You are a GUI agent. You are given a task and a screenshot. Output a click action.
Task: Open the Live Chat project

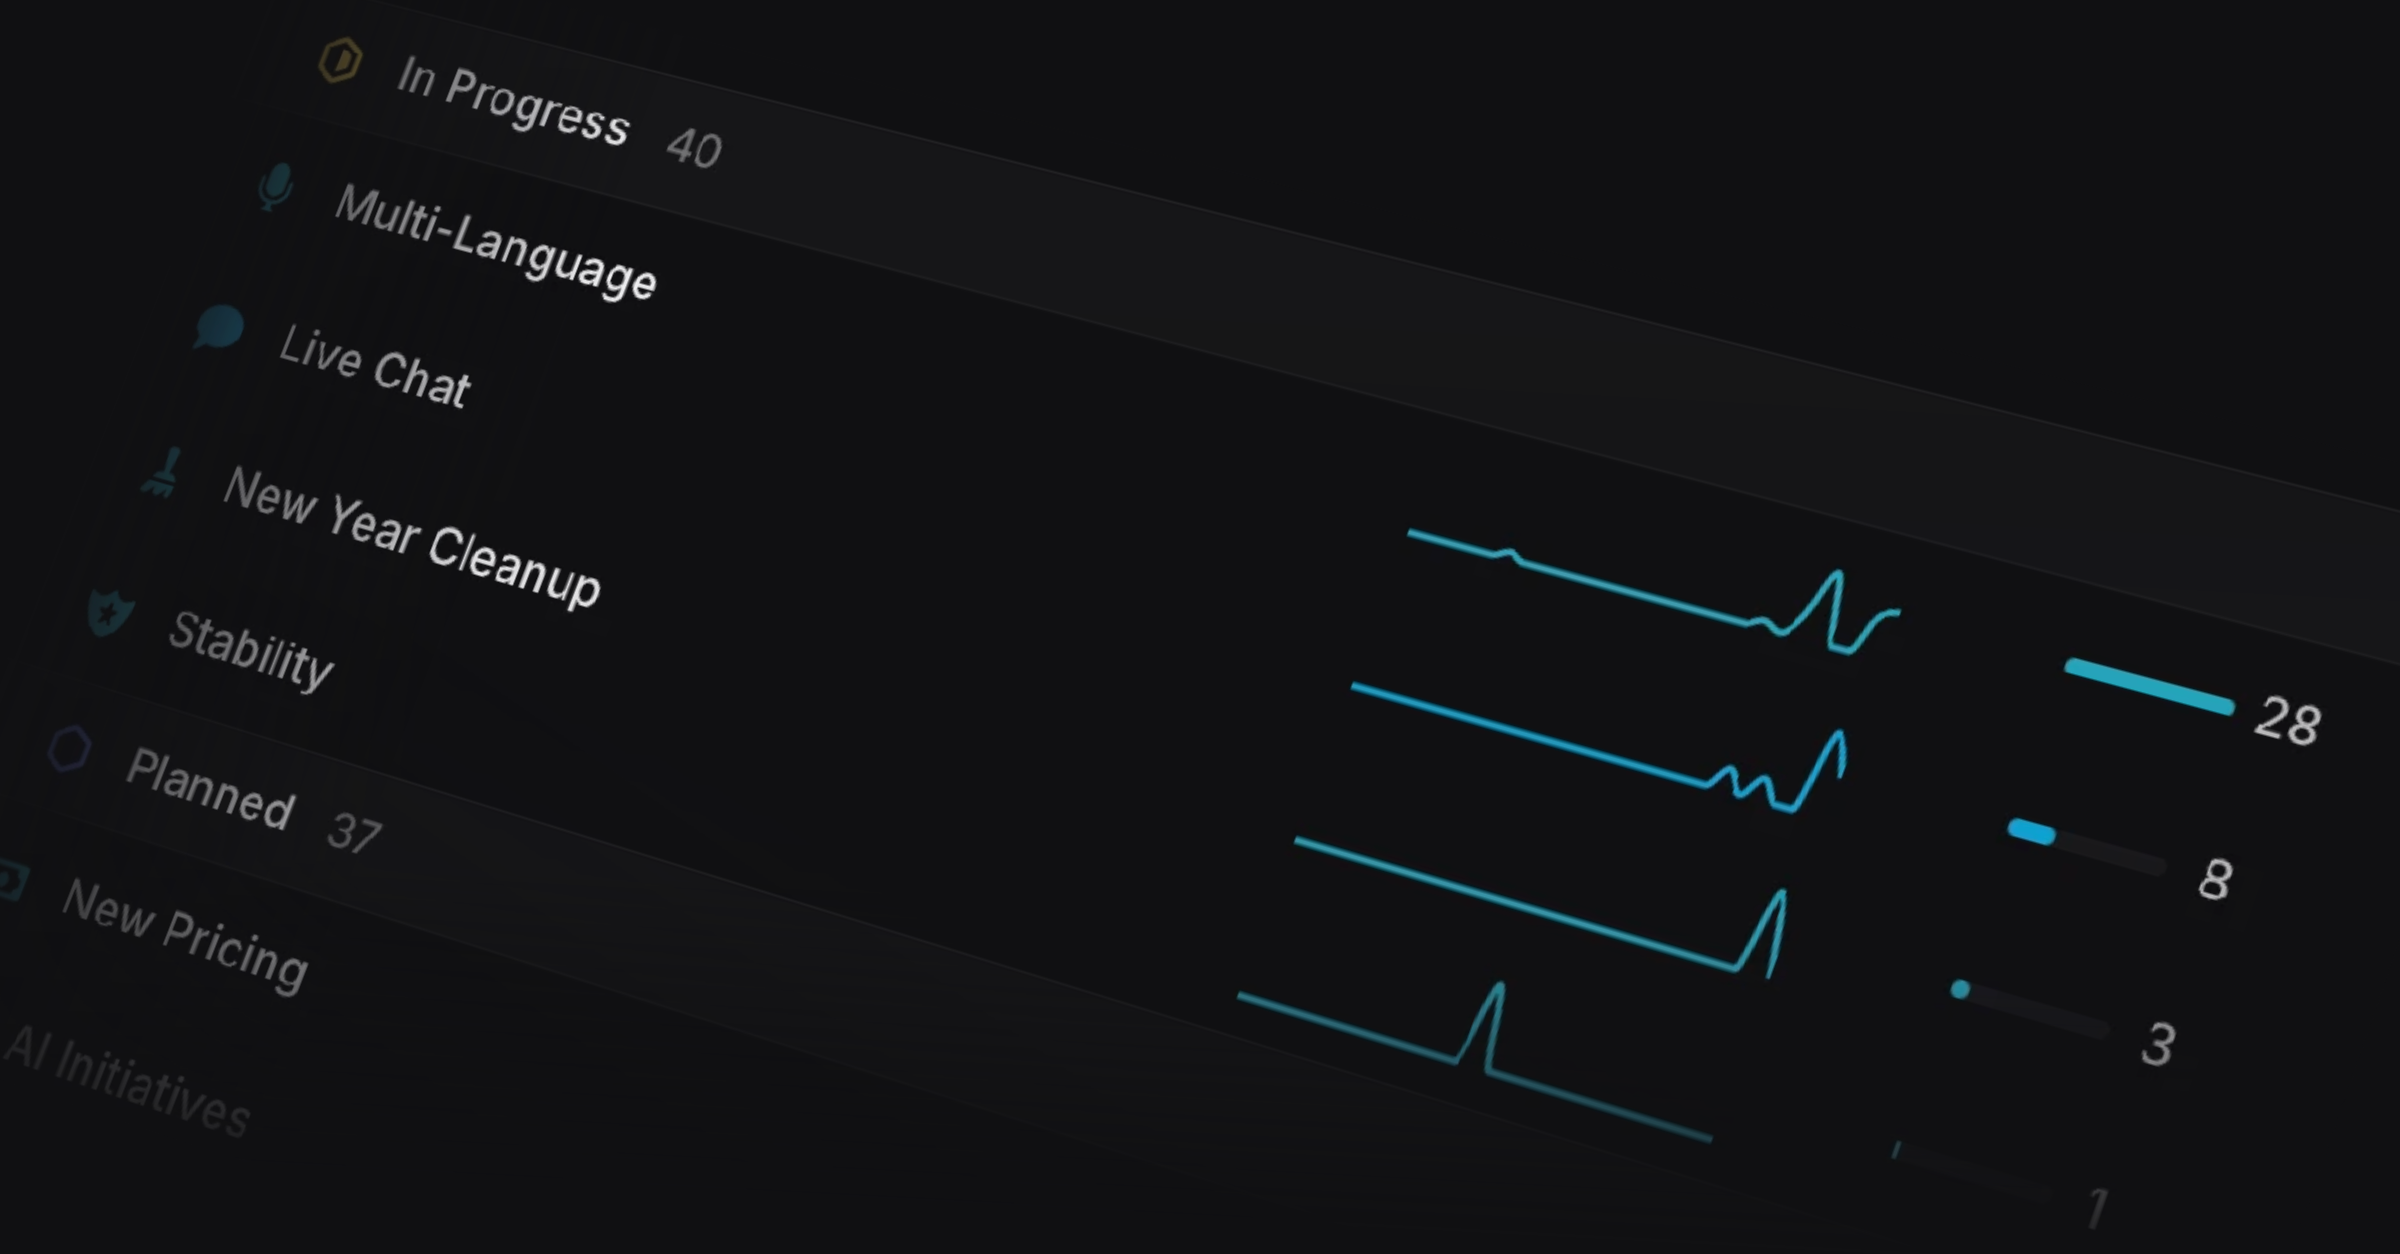374,366
